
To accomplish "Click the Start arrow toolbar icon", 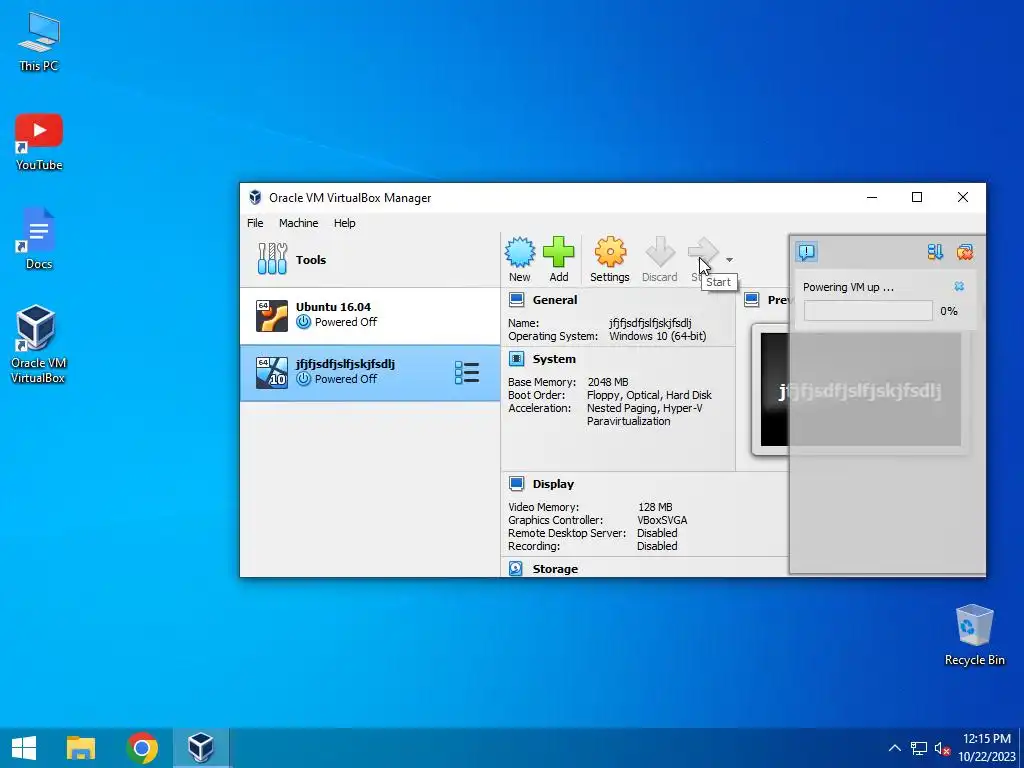I will 703,252.
